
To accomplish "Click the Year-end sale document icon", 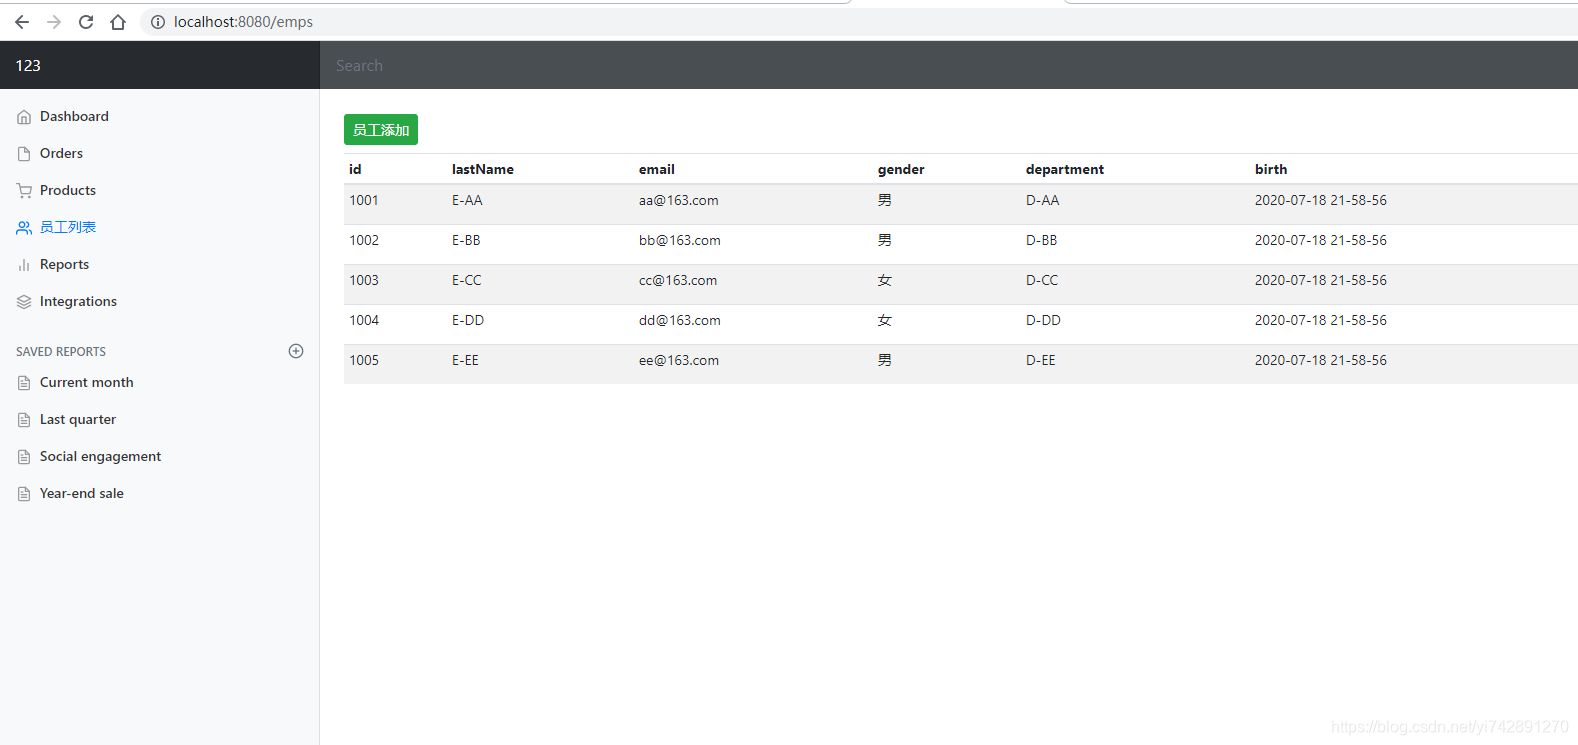I will (x=24, y=494).
